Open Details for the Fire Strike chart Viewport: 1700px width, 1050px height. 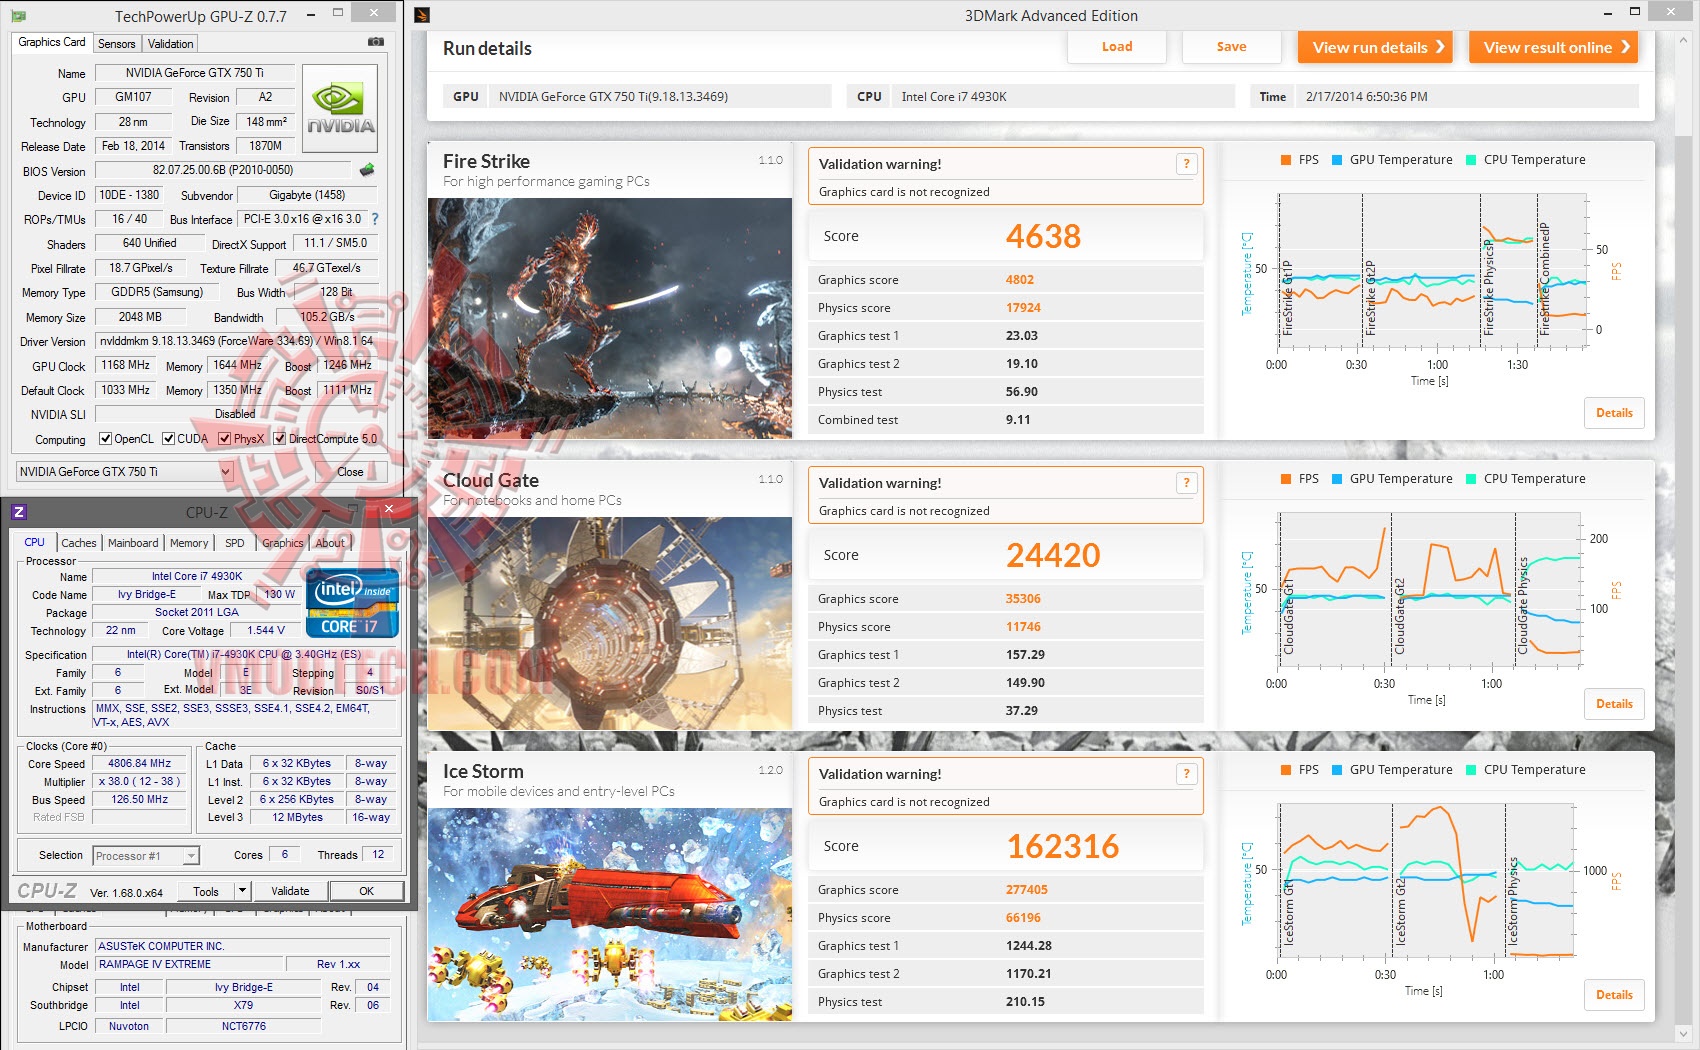tap(1614, 413)
